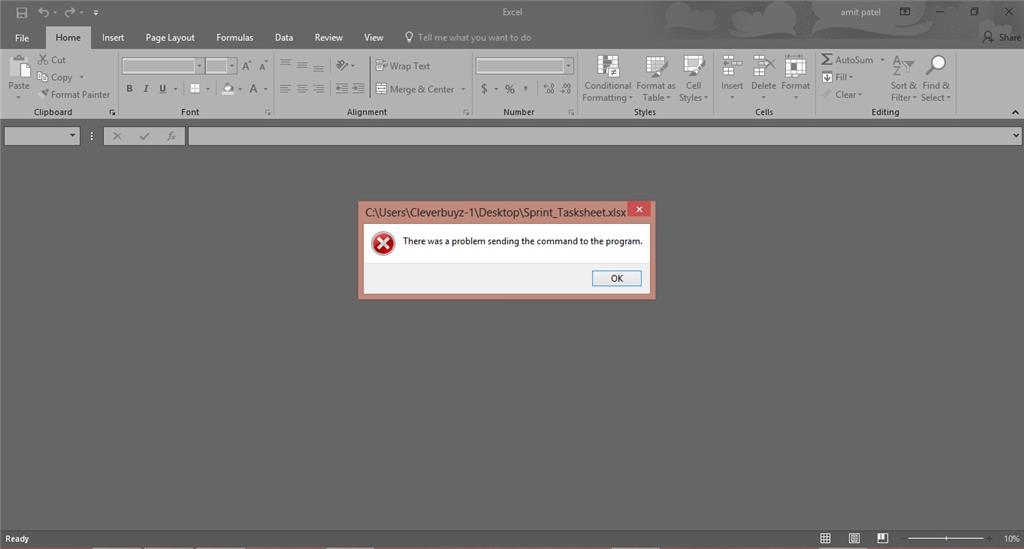
Task: Click Increase Font Size icon
Action: coord(246,66)
